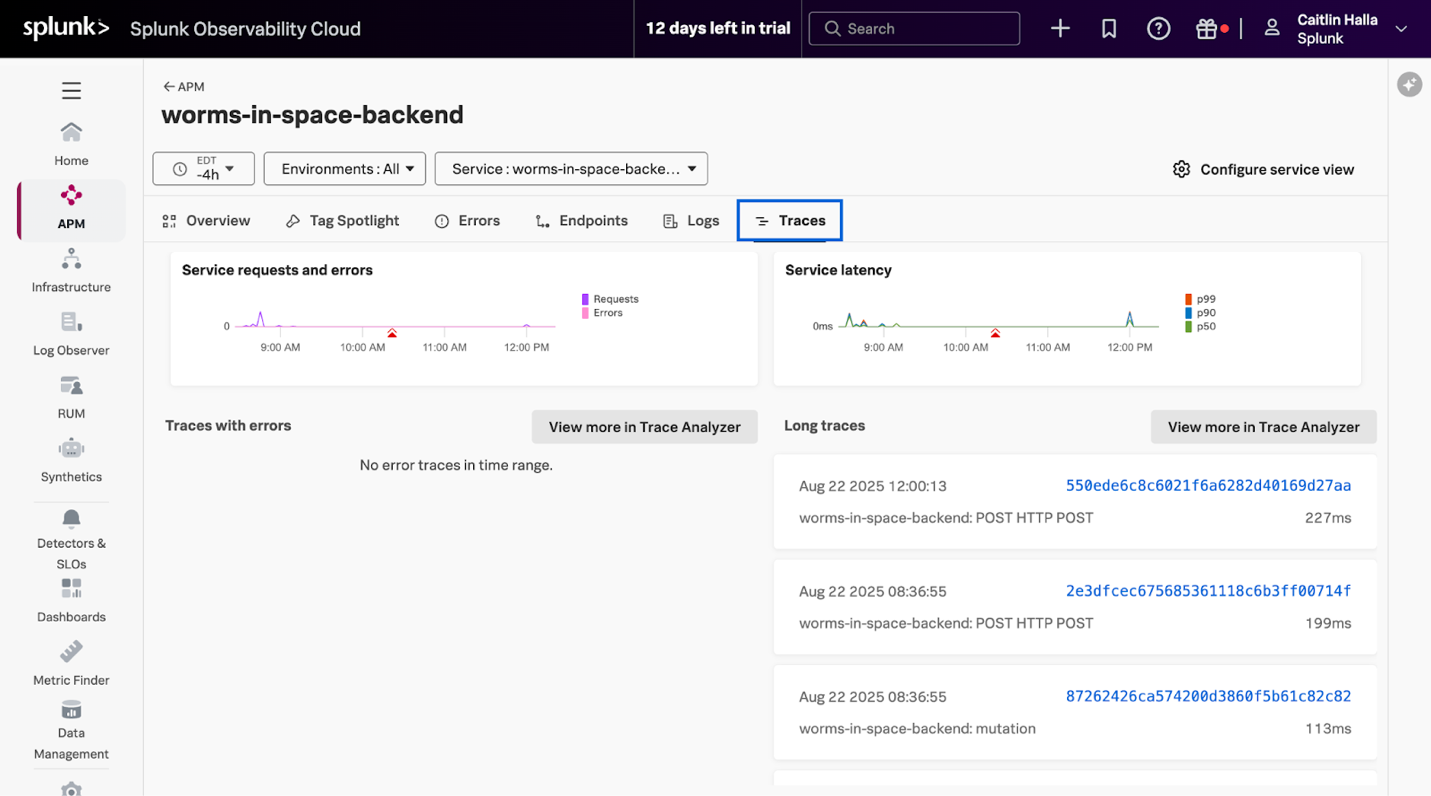Open the help question mark icon
Screen dimensions: 1431x796
coord(1158,28)
